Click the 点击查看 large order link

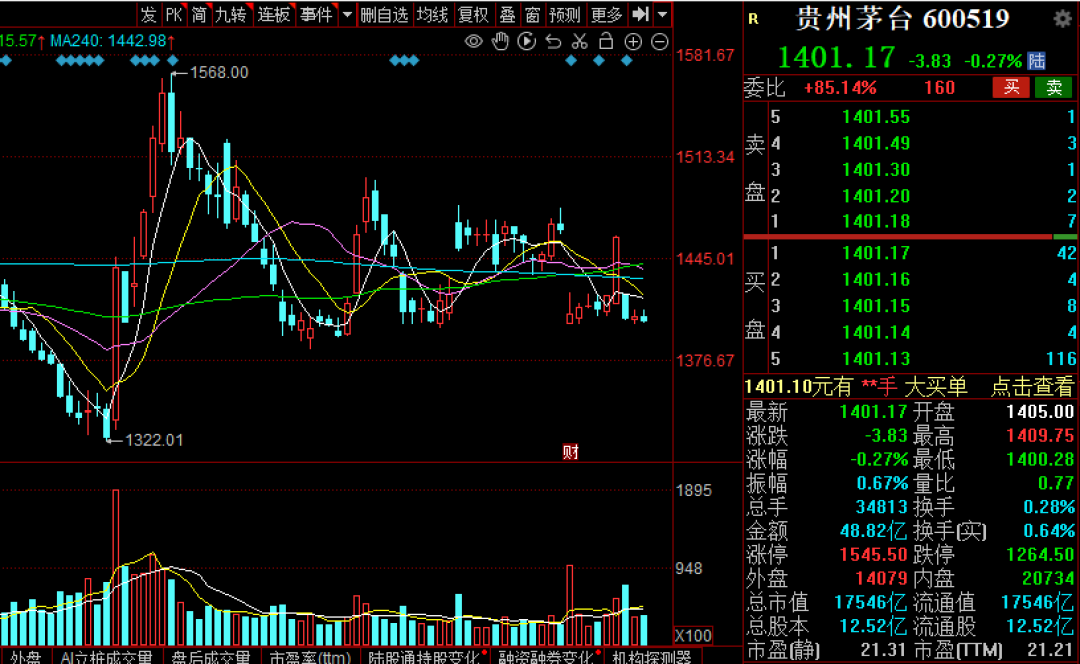point(1032,387)
